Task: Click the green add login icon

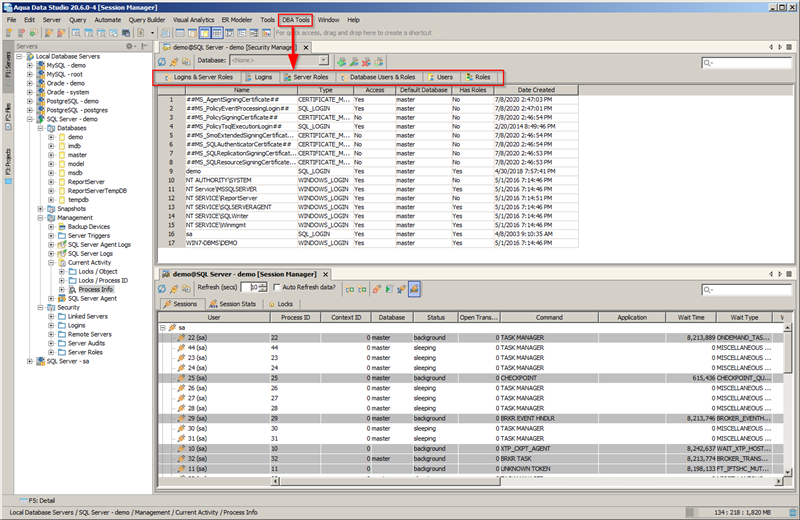Action: (341, 62)
